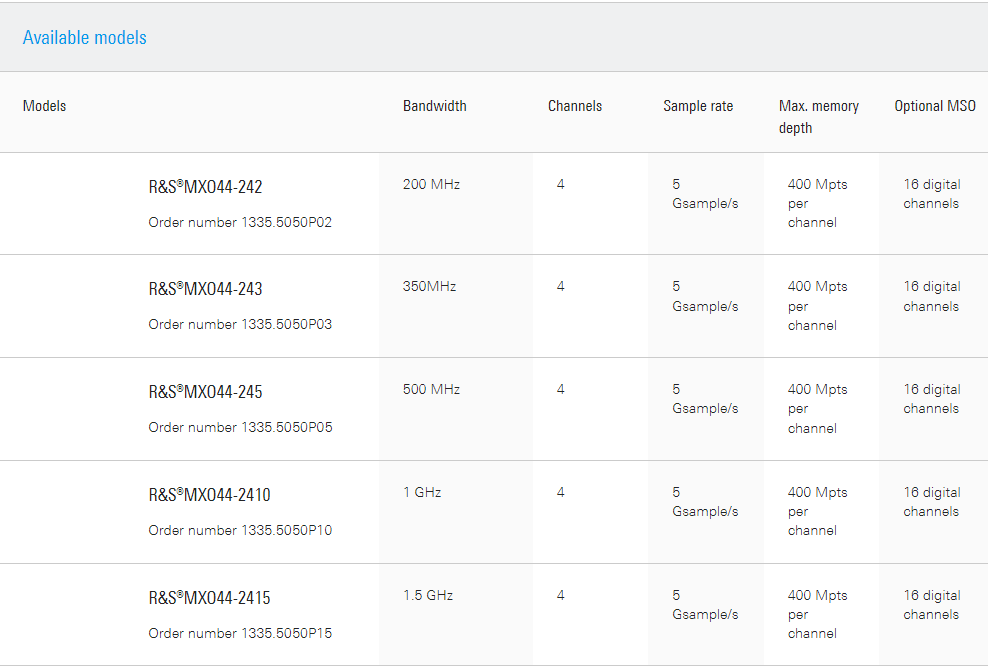Viewport: 988px width, 667px height.
Task: Open the R&S MXO44-242 model
Action: tap(205, 187)
